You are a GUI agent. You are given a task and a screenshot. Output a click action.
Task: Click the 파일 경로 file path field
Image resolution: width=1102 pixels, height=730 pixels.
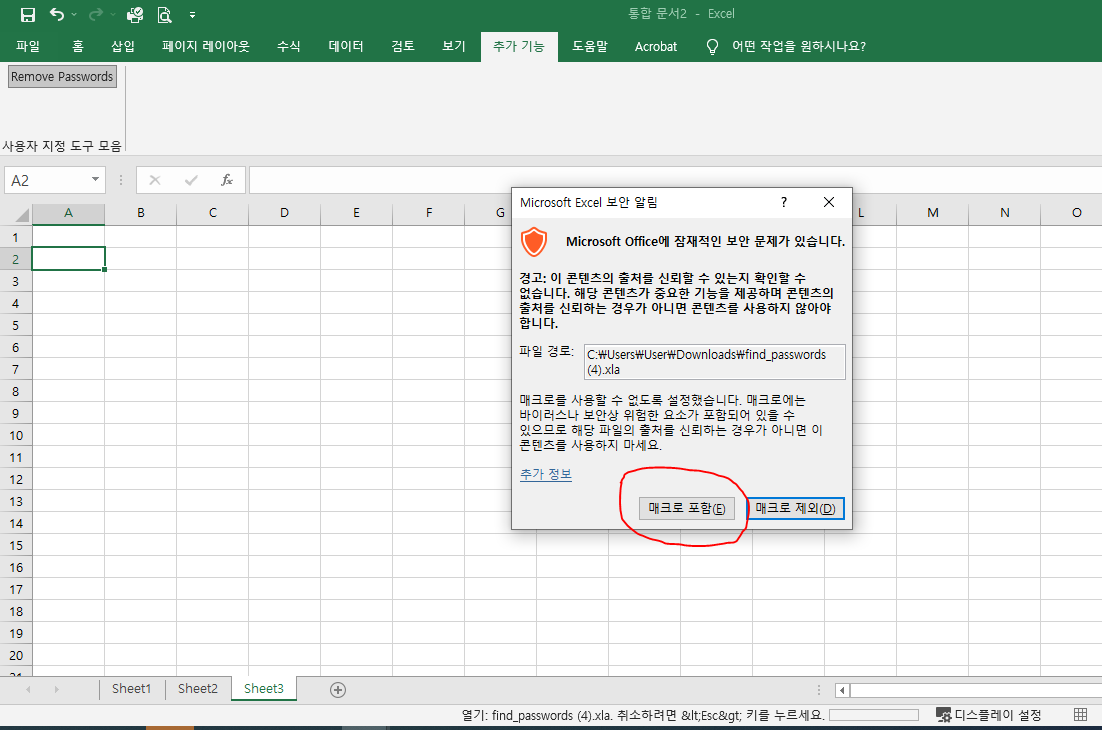point(714,362)
